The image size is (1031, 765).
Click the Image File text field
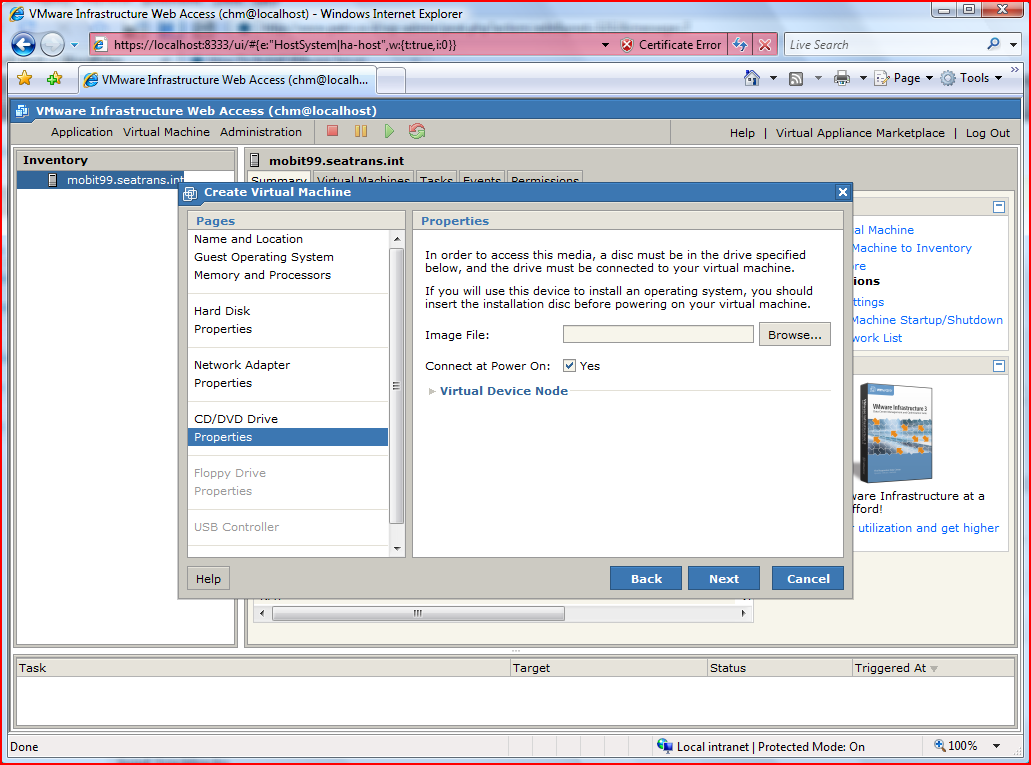pos(658,334)
